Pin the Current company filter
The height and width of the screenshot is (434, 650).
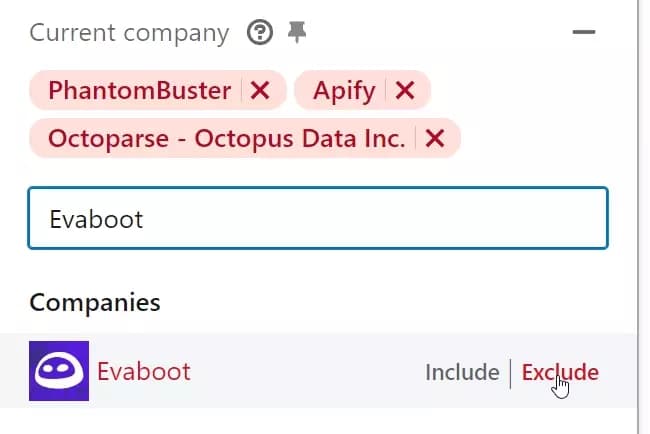pyautogui.click(x=297, y=32)
